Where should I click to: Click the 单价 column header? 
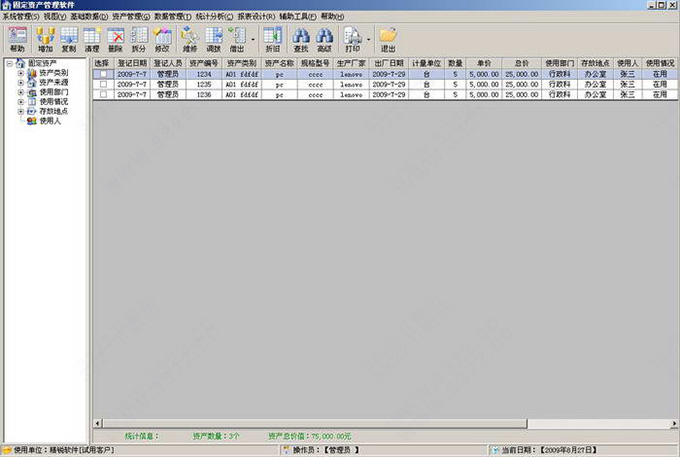coord(484,63)
